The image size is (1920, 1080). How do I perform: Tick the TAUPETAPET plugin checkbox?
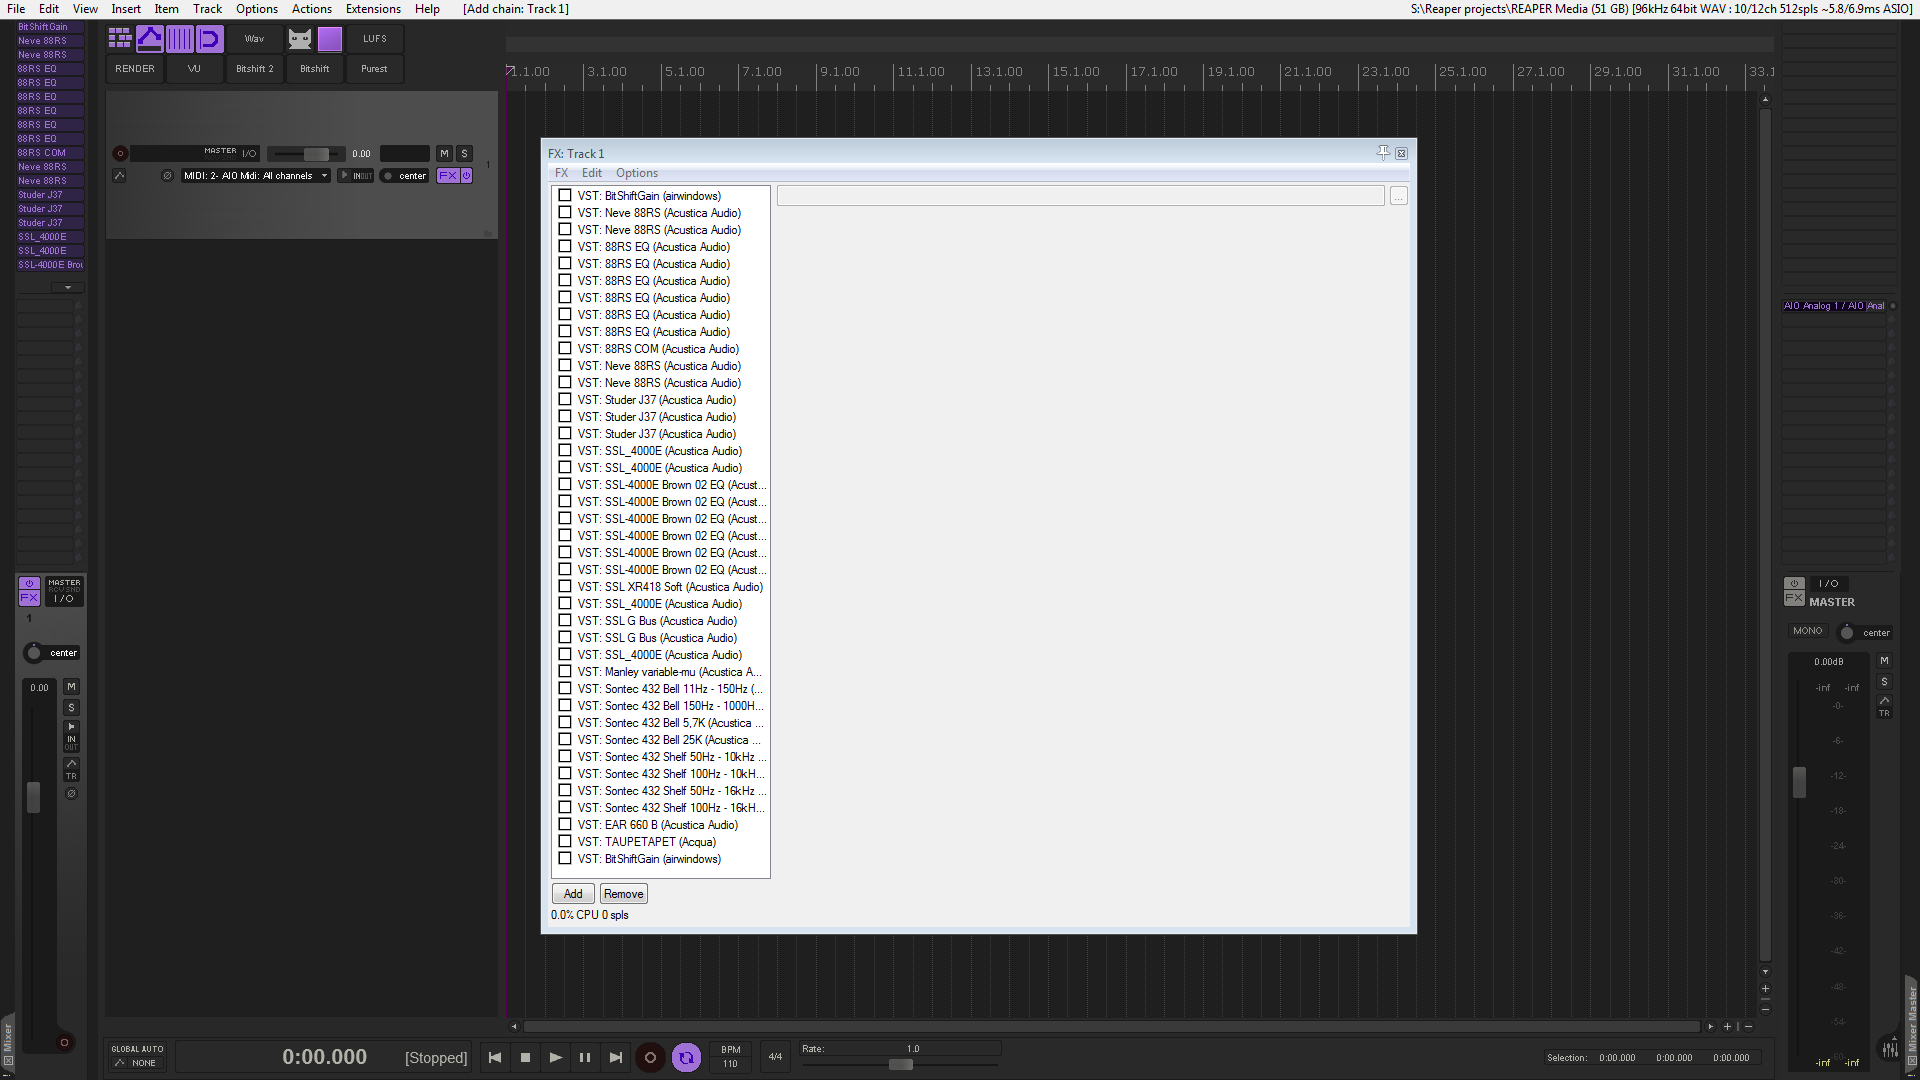pyautogui.click(x=565, y=842)
